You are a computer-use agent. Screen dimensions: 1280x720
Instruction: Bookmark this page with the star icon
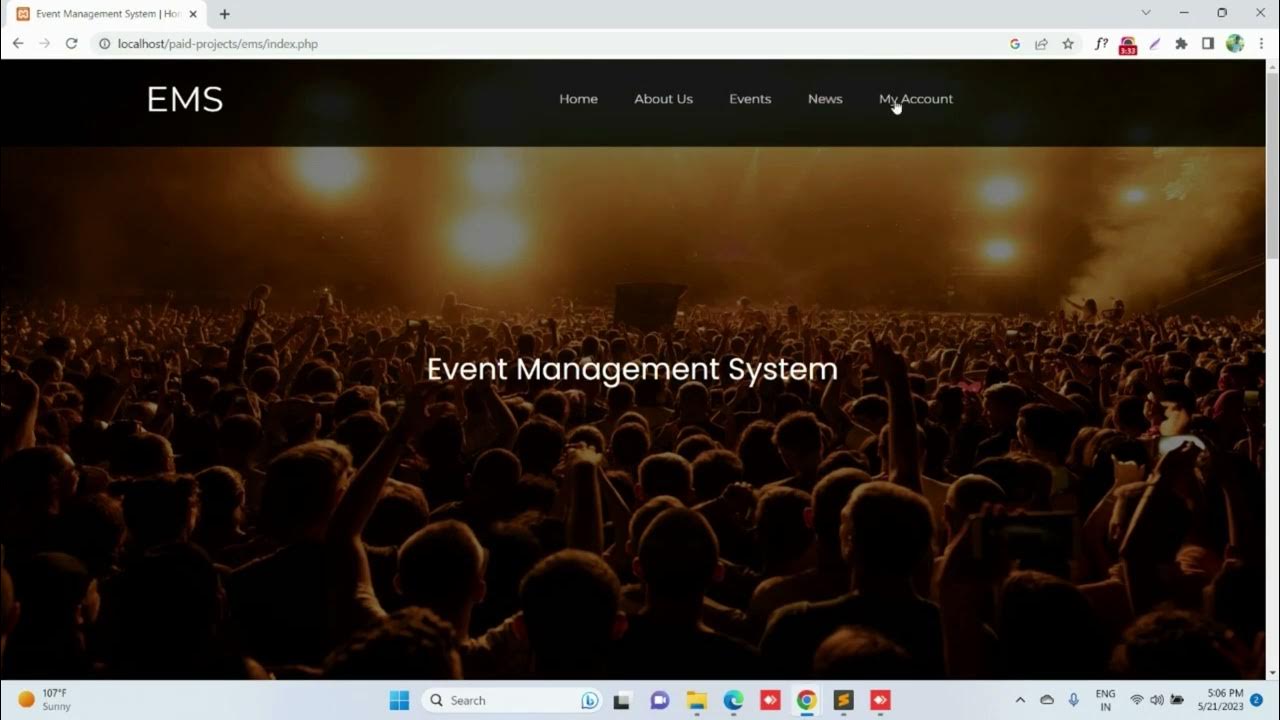point(1068,44)
